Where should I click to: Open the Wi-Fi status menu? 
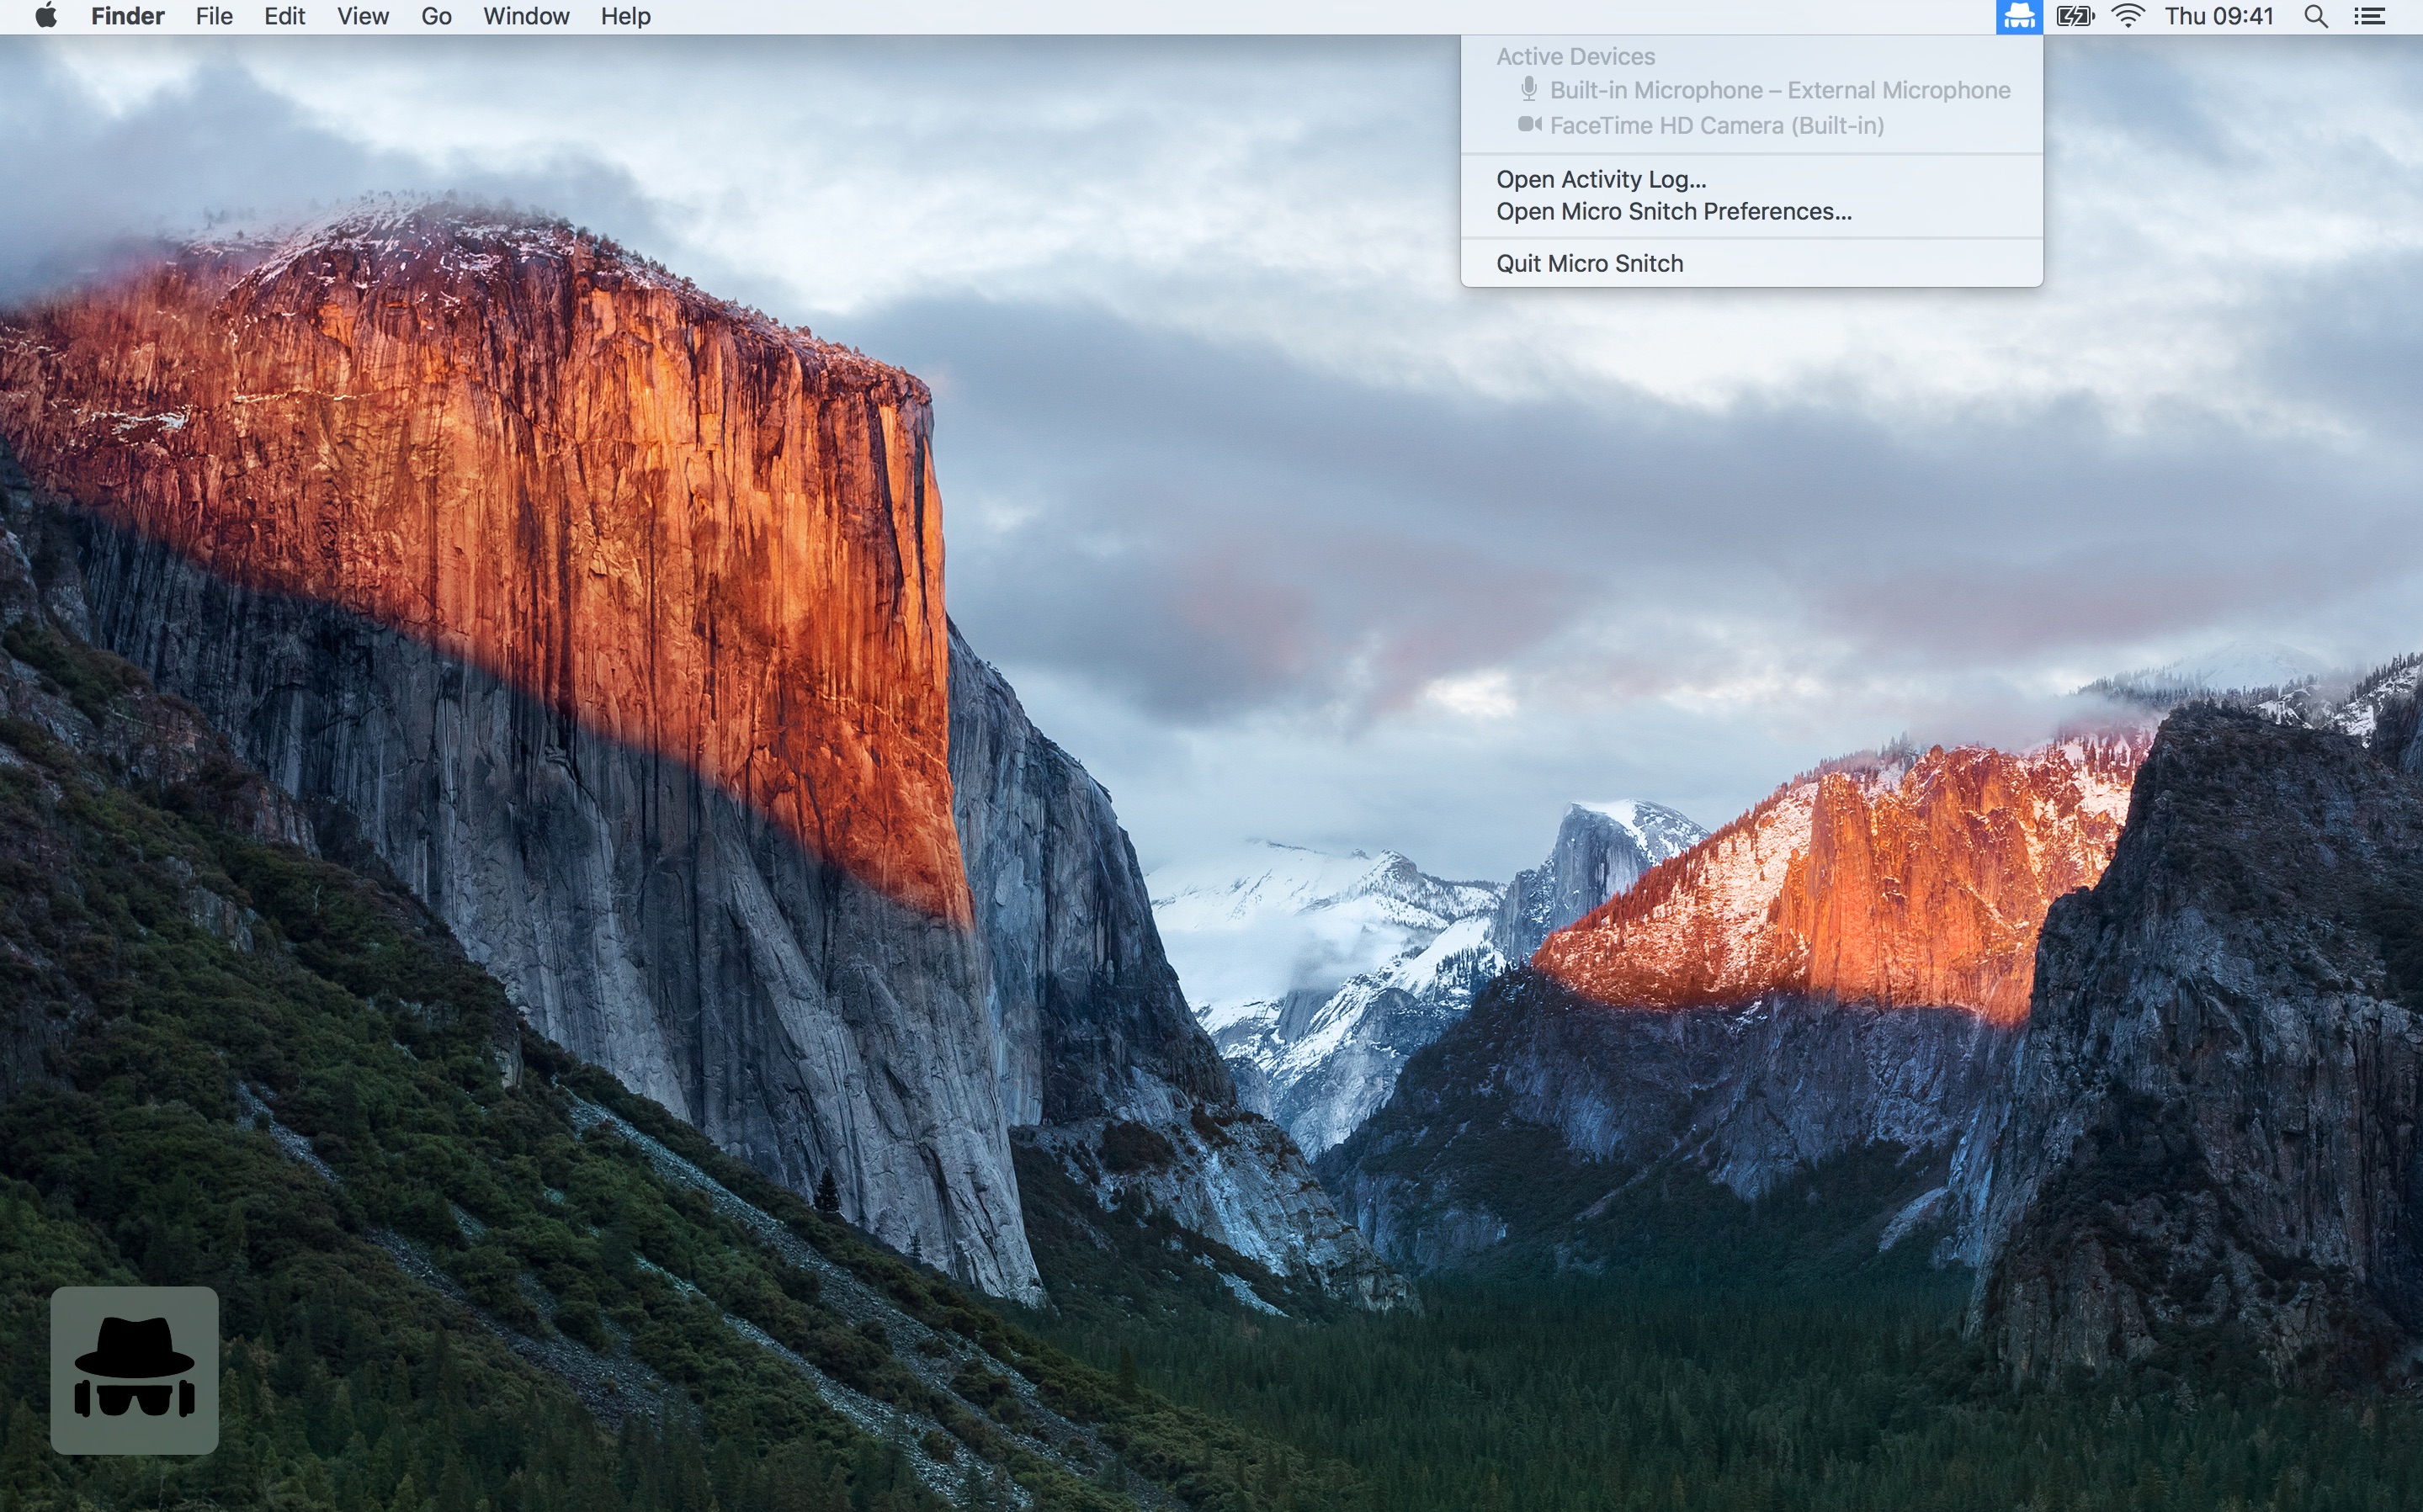coord(2127,16)
